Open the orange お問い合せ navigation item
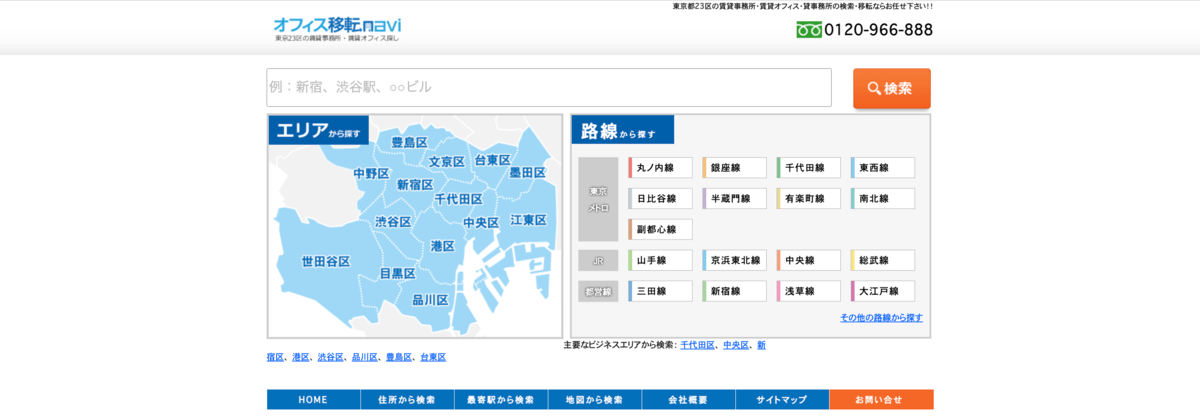 881,400
